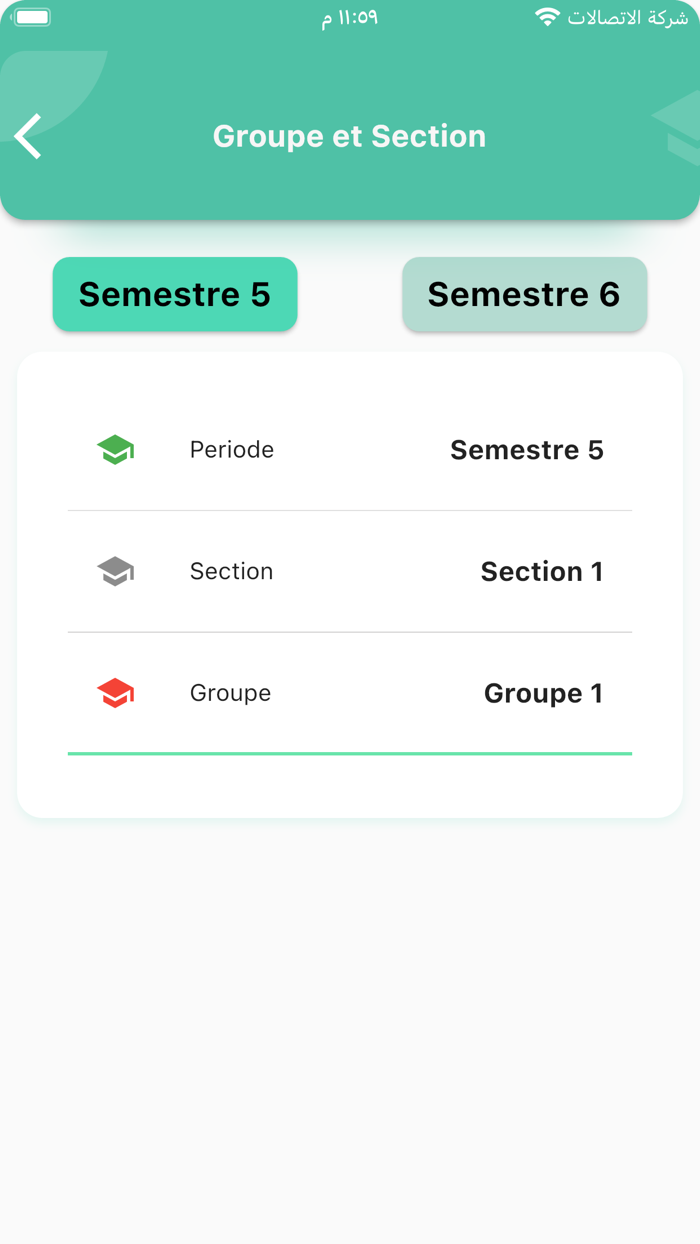Click the green graduation cap icon
The image size is (700, 1244).
coord(116,450)
